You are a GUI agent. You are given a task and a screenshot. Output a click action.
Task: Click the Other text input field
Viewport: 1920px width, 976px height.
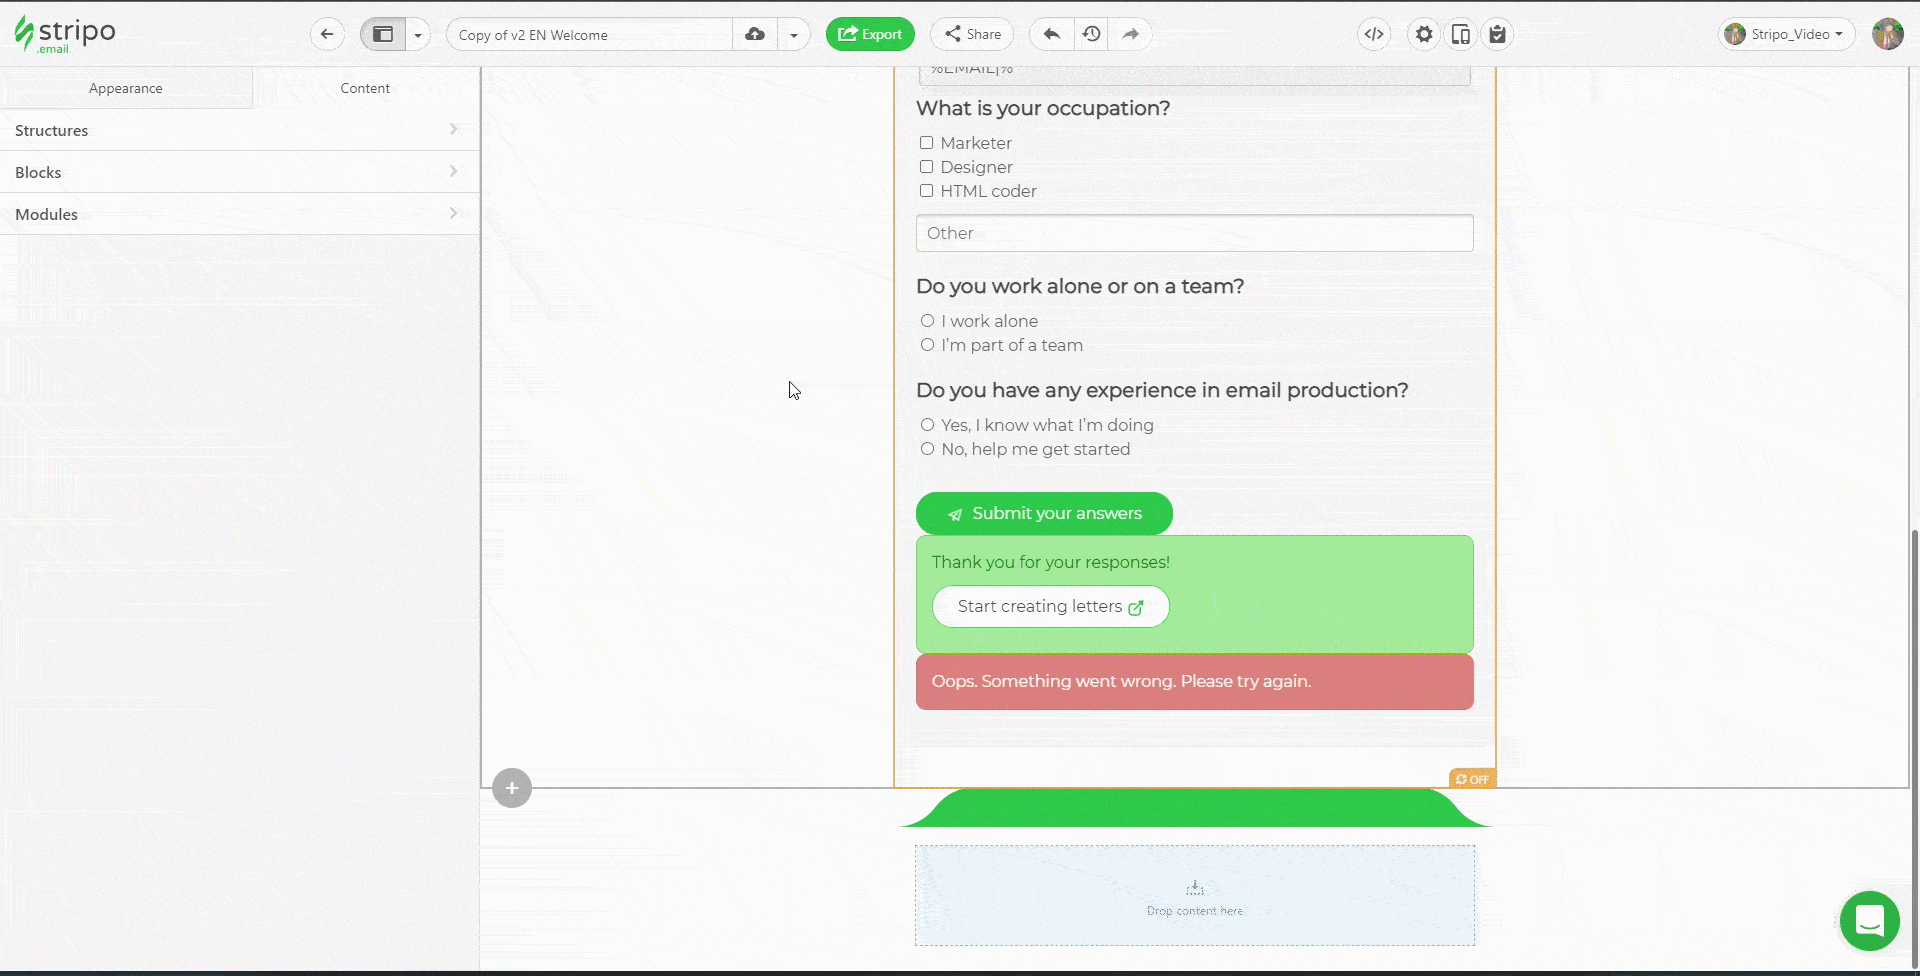[1194, 232]
